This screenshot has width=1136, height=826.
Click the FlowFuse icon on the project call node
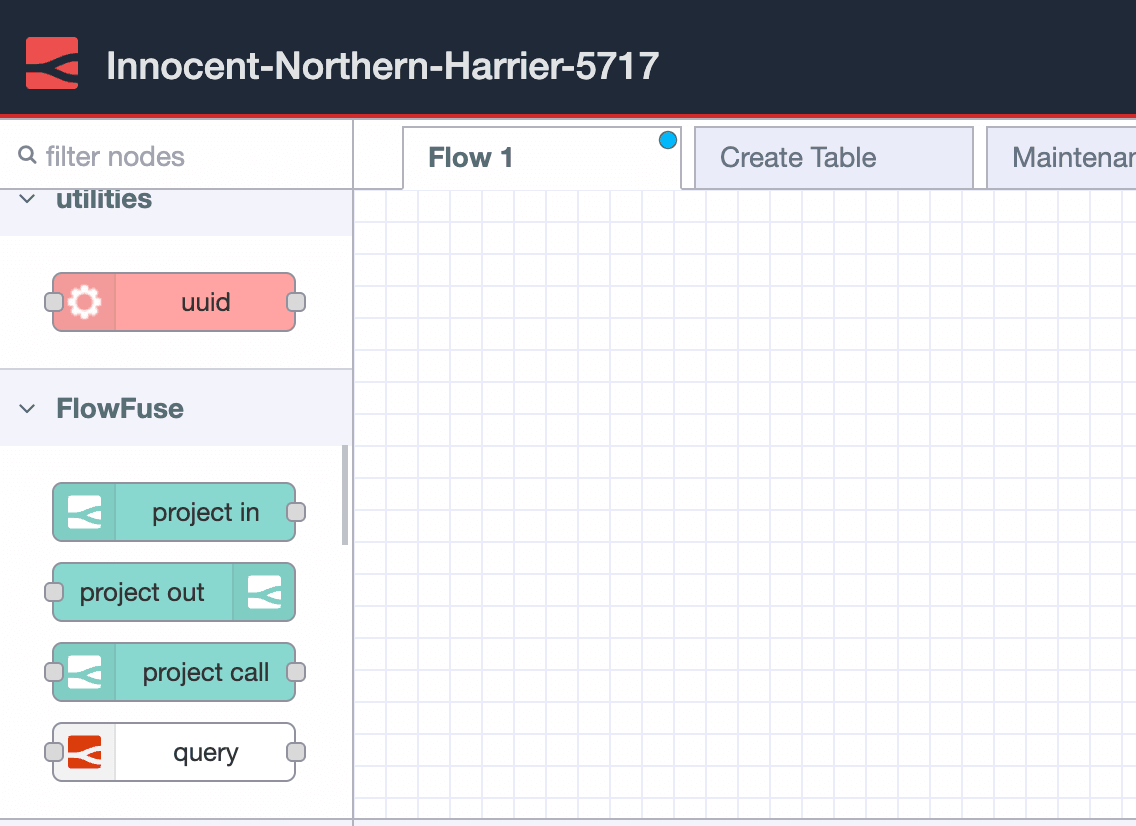[84, 672]
